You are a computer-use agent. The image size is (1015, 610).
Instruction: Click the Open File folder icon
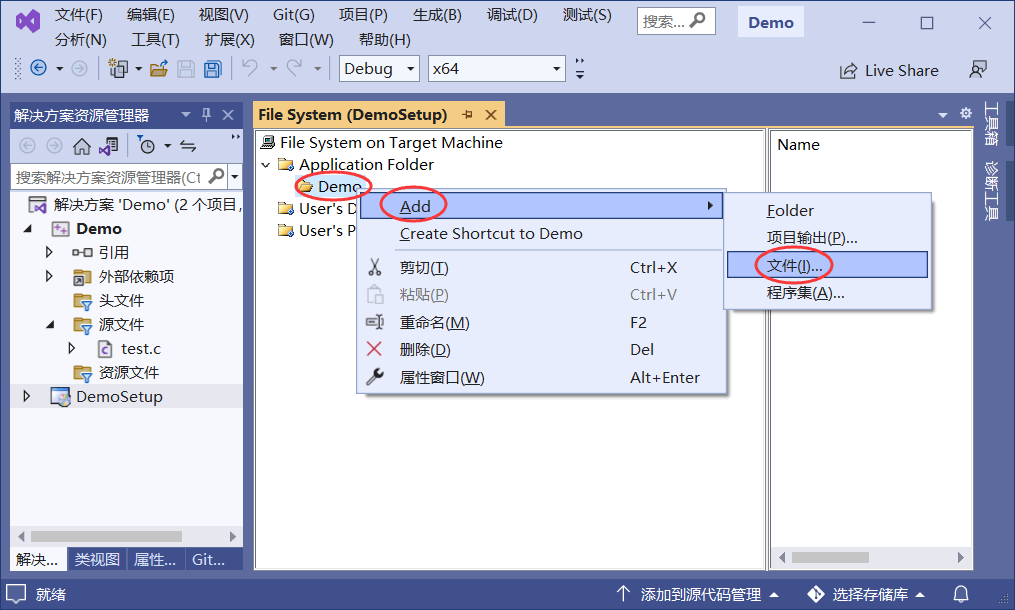158,69
